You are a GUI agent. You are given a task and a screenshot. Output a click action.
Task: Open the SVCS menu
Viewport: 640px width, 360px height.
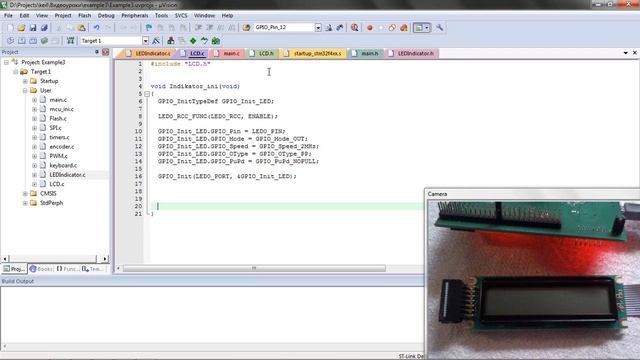181,16
